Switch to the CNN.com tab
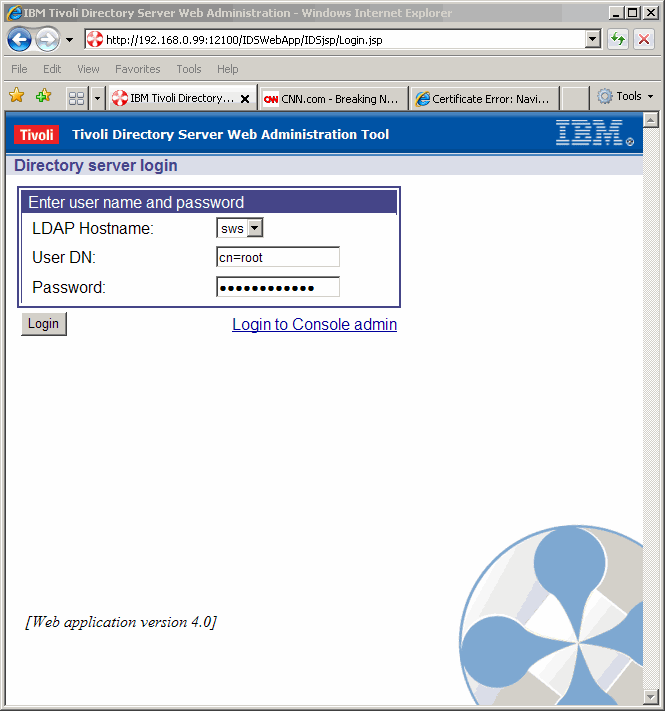 click(333, 99)
